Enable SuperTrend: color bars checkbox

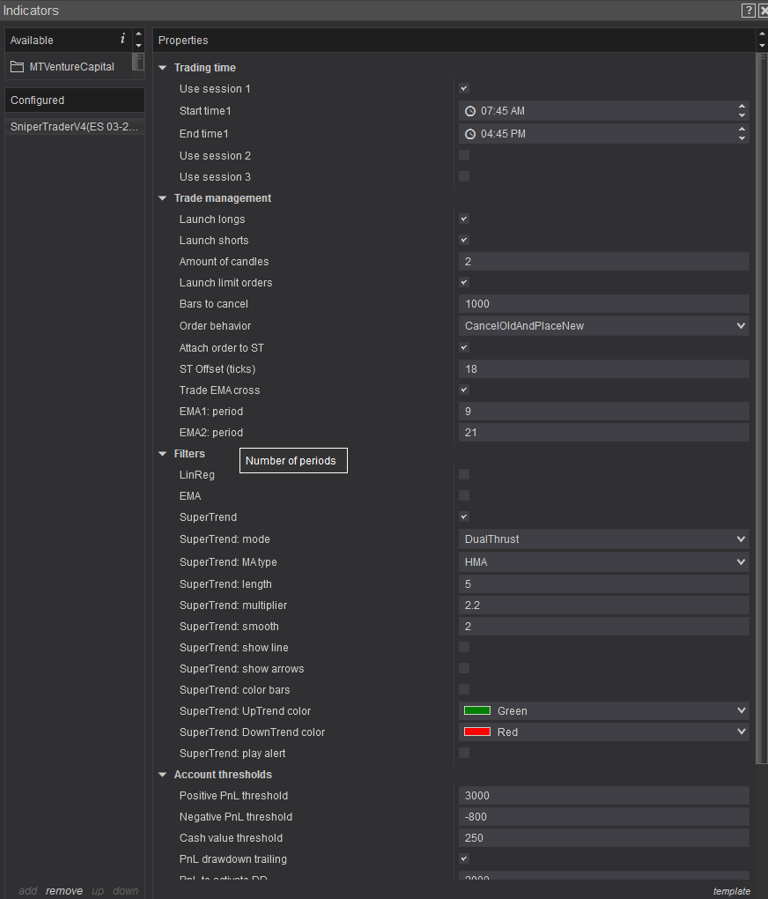[464, 689]
